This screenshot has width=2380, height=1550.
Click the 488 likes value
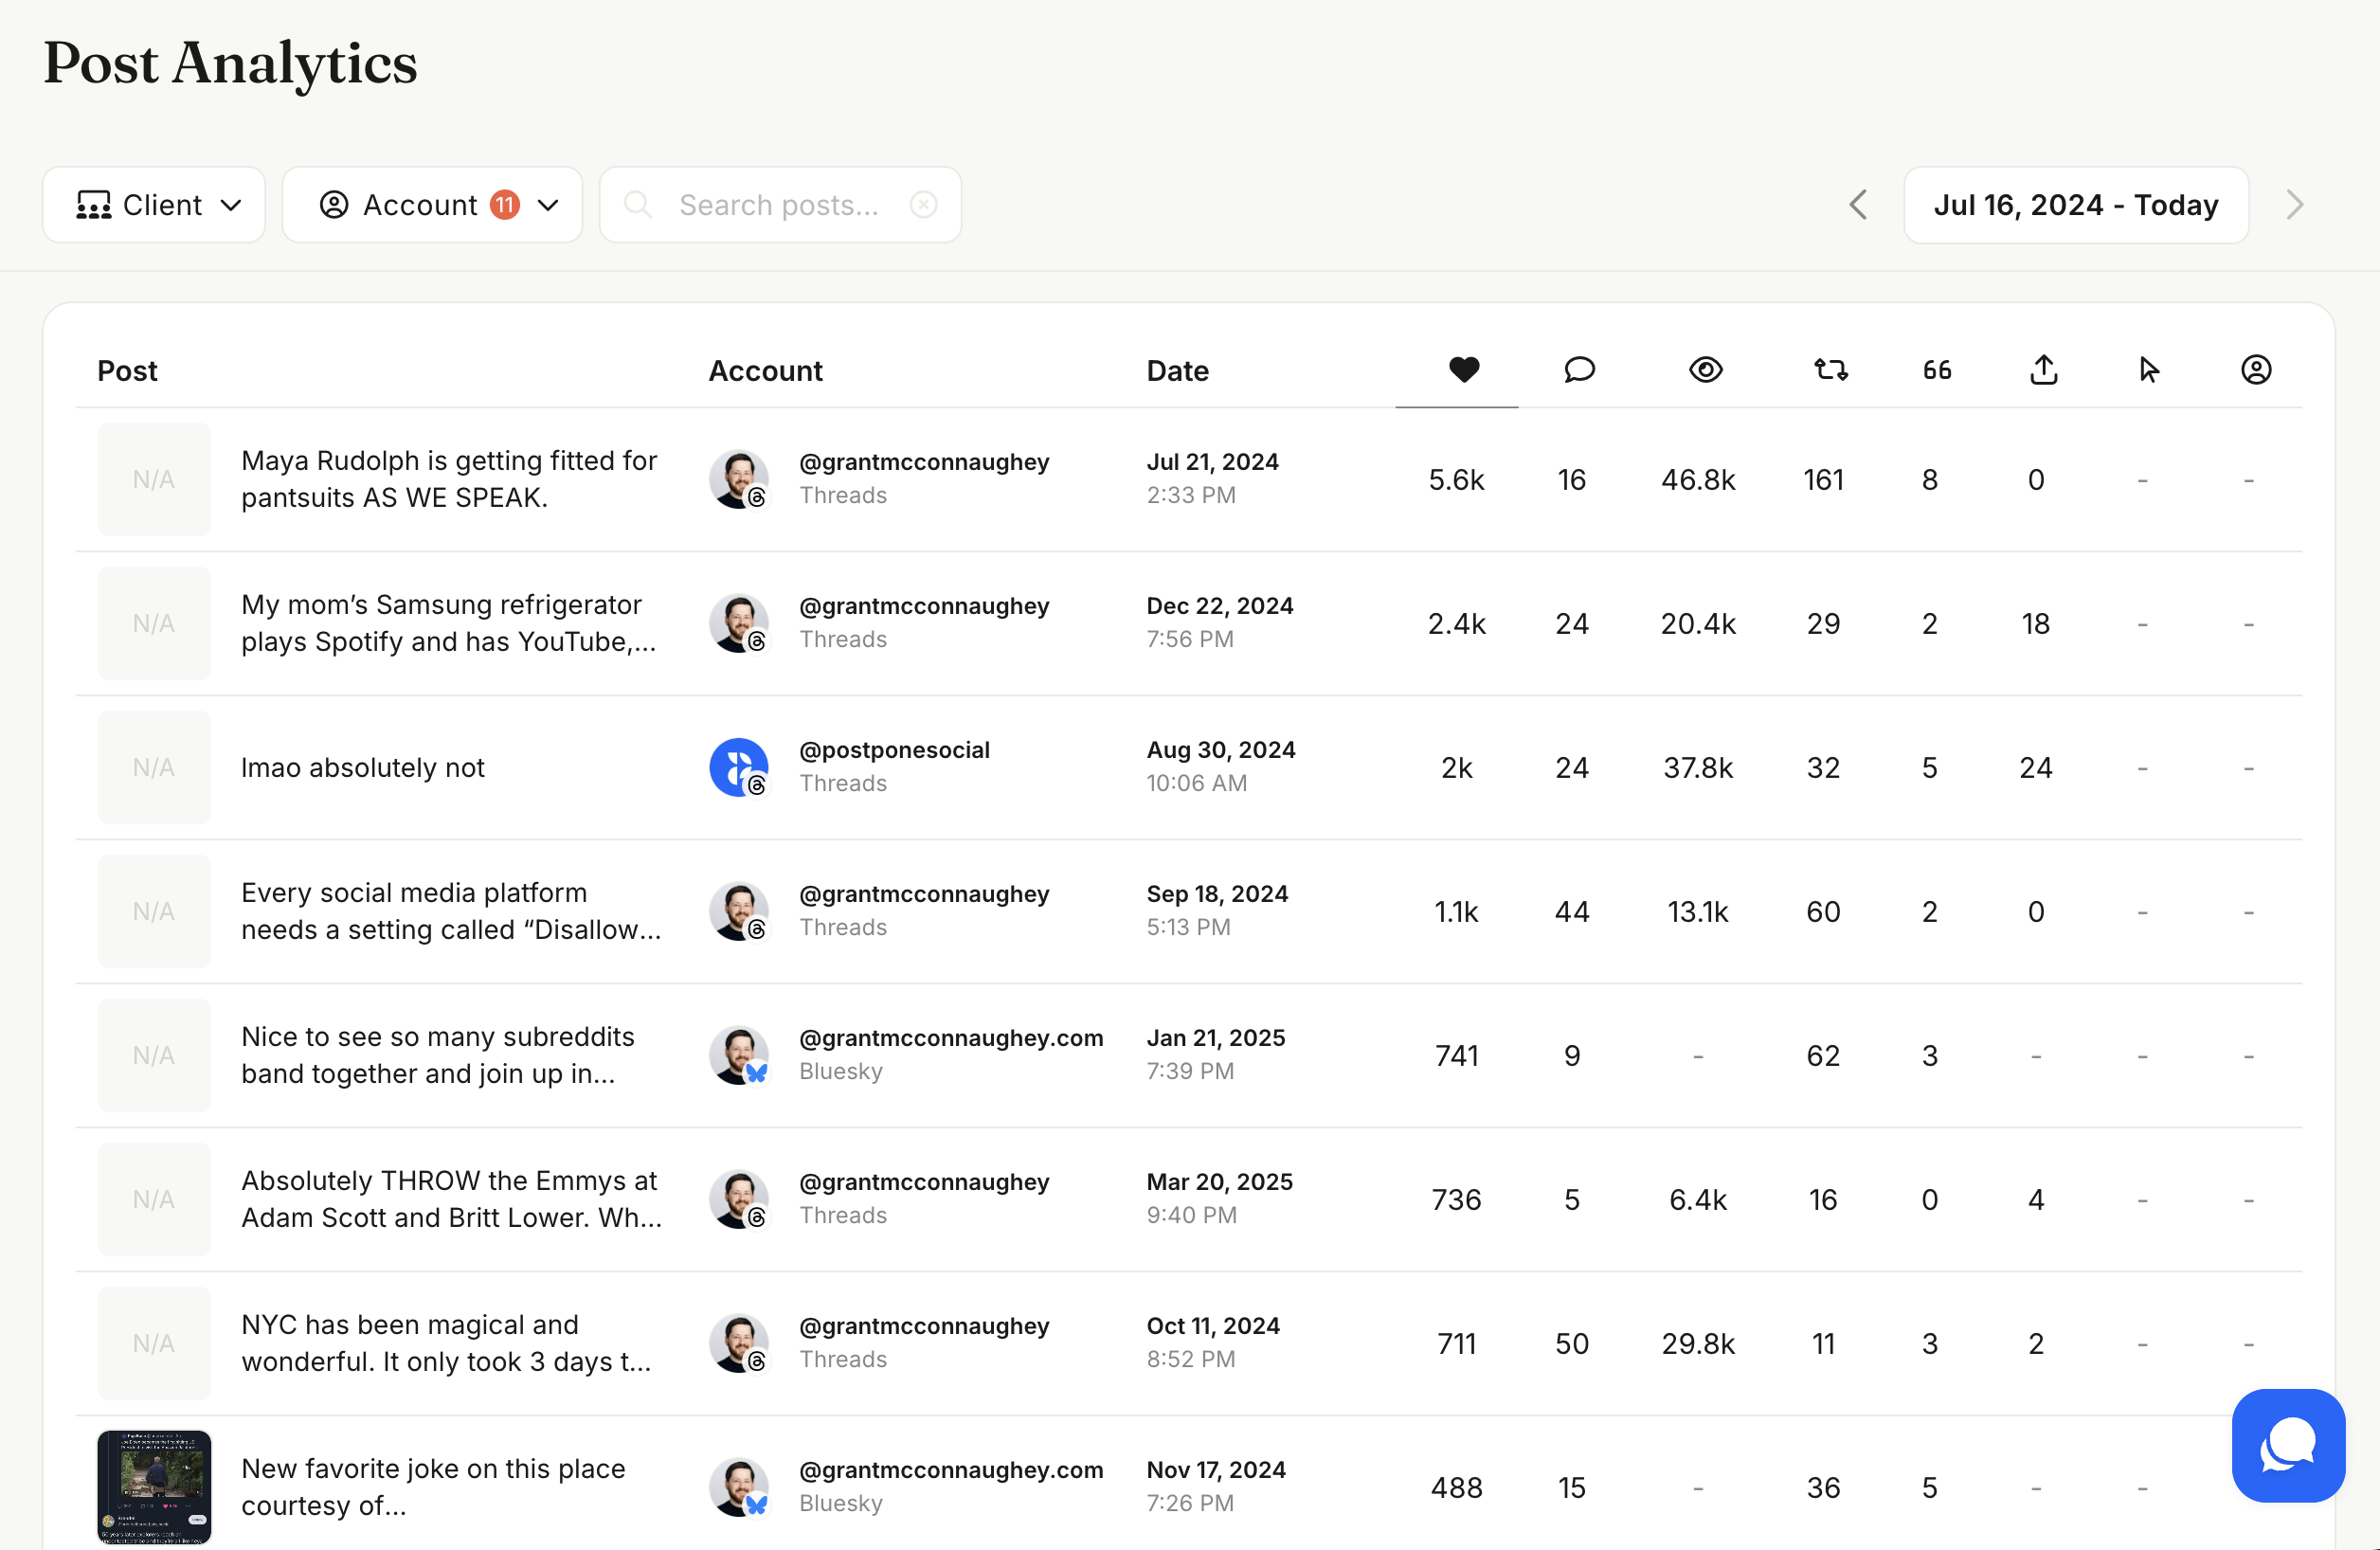click(1456, 1488)
